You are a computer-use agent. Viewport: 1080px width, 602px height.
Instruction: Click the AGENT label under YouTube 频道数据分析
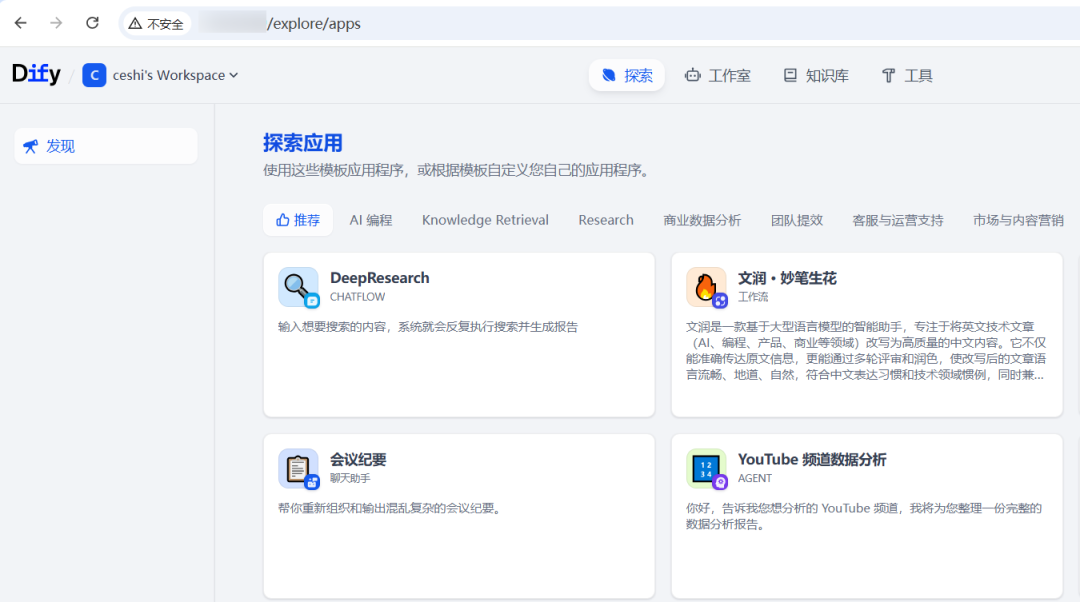(x=755, y=478)
